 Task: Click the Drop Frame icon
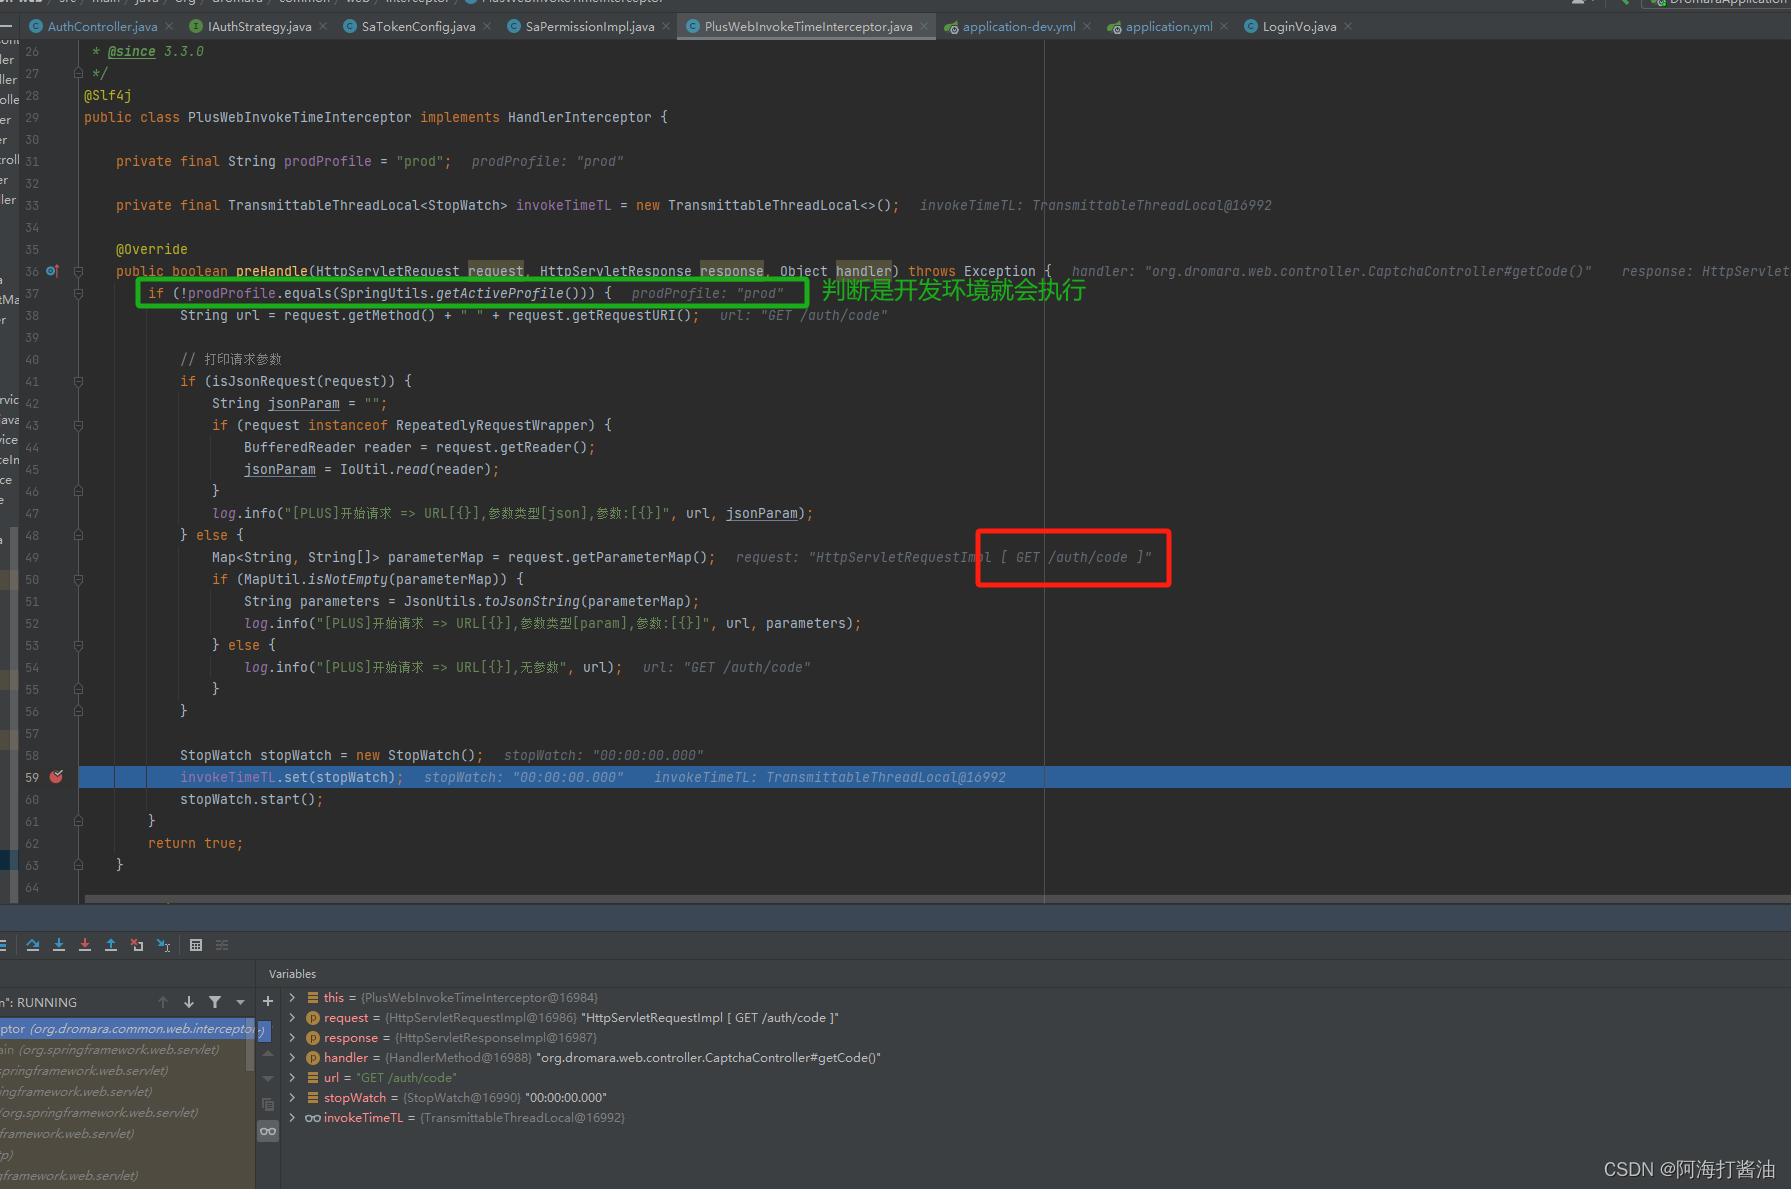pos(137,945)
